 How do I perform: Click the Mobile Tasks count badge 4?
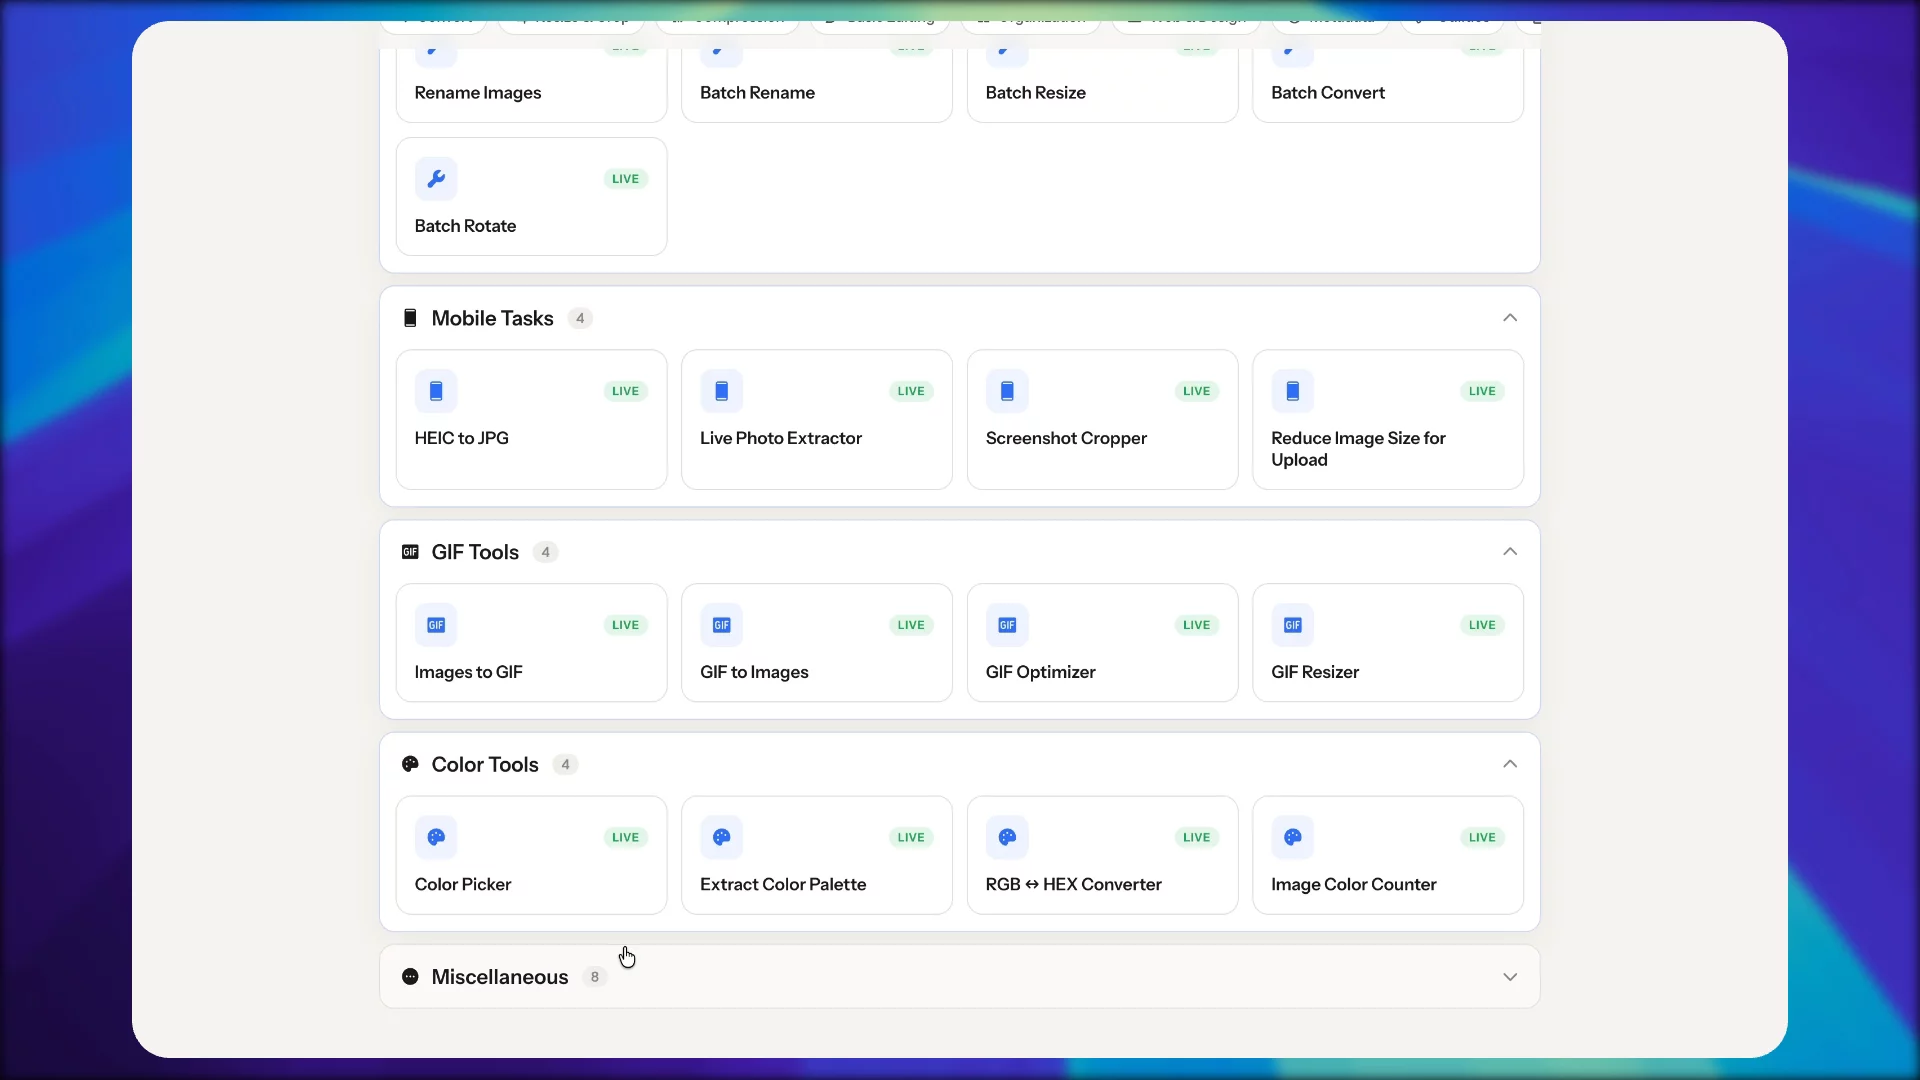[x=580, y=318]
